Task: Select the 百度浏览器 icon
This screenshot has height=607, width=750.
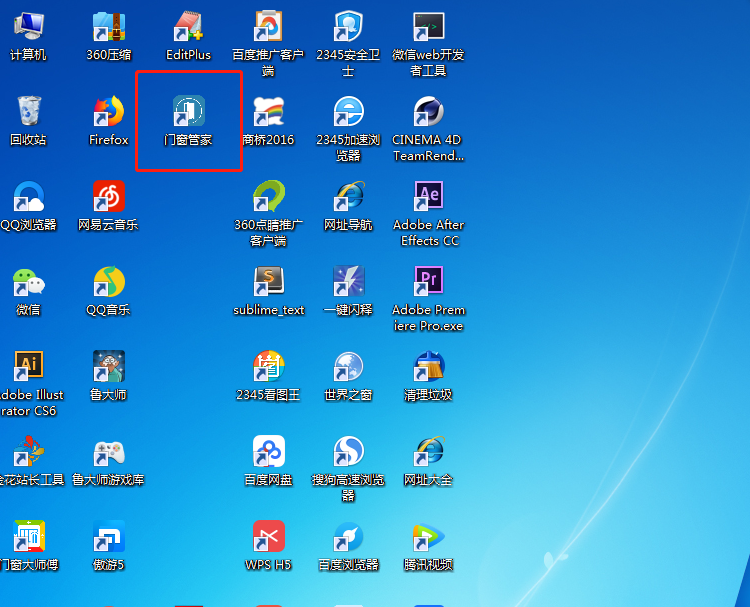Action: pyautogui.click(x=348, y=536)
